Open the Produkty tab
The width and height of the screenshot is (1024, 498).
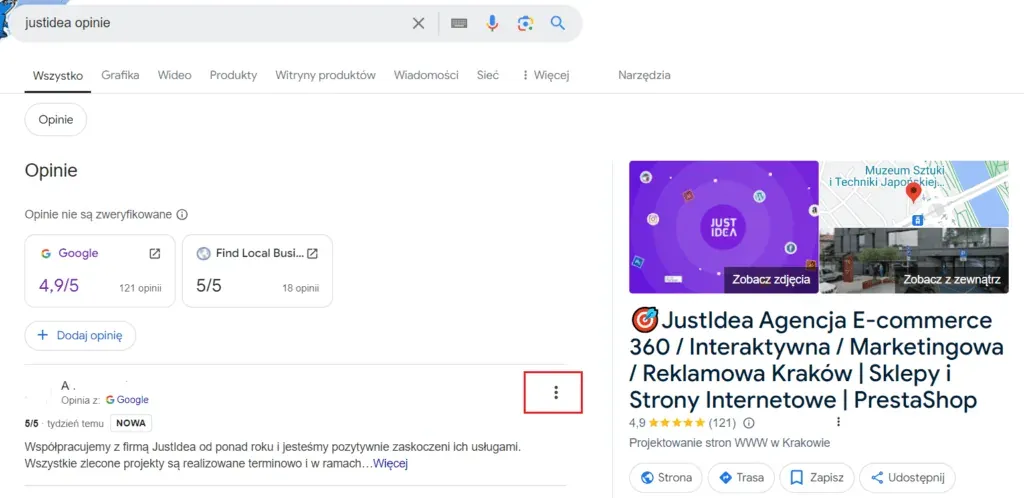pyautogui.click(x=233, y=75)
